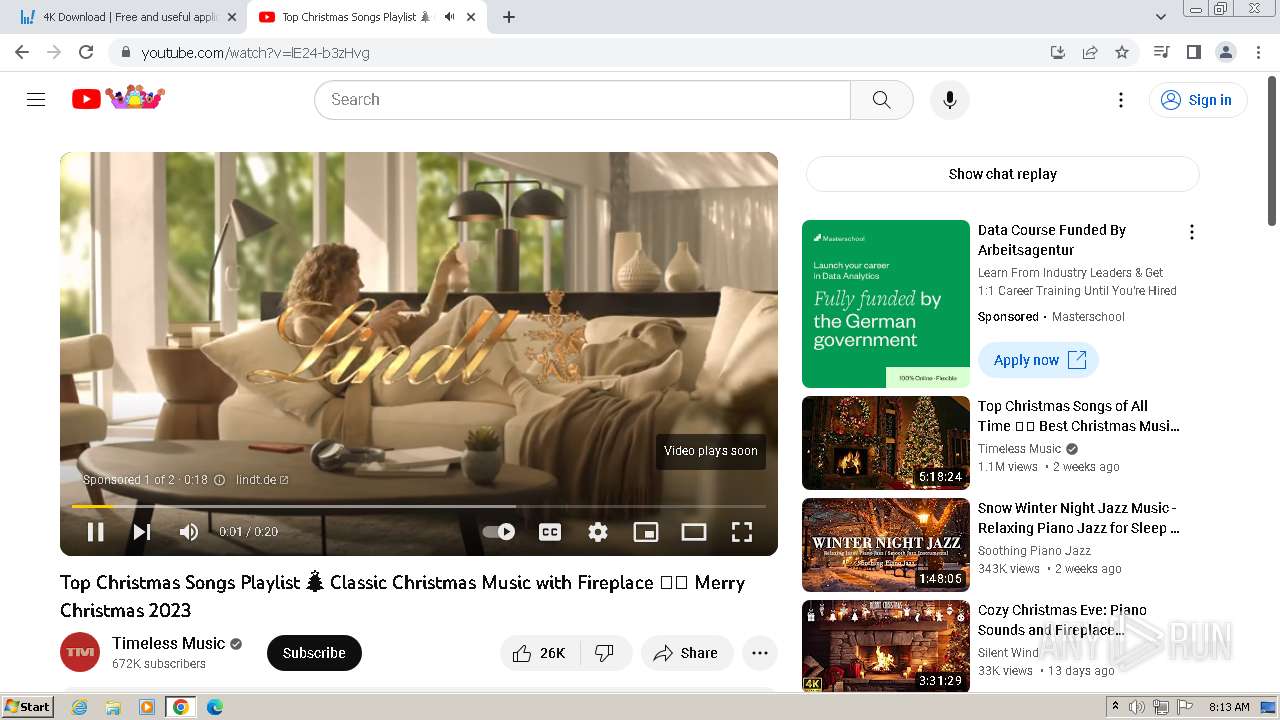Toggle closed captions in player
The image size is (1280, 720).
coord(550,532)
